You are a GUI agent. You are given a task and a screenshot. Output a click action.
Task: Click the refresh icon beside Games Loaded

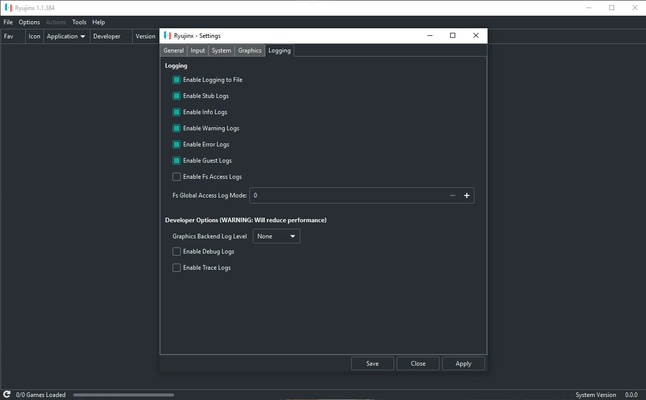point(7,394)
